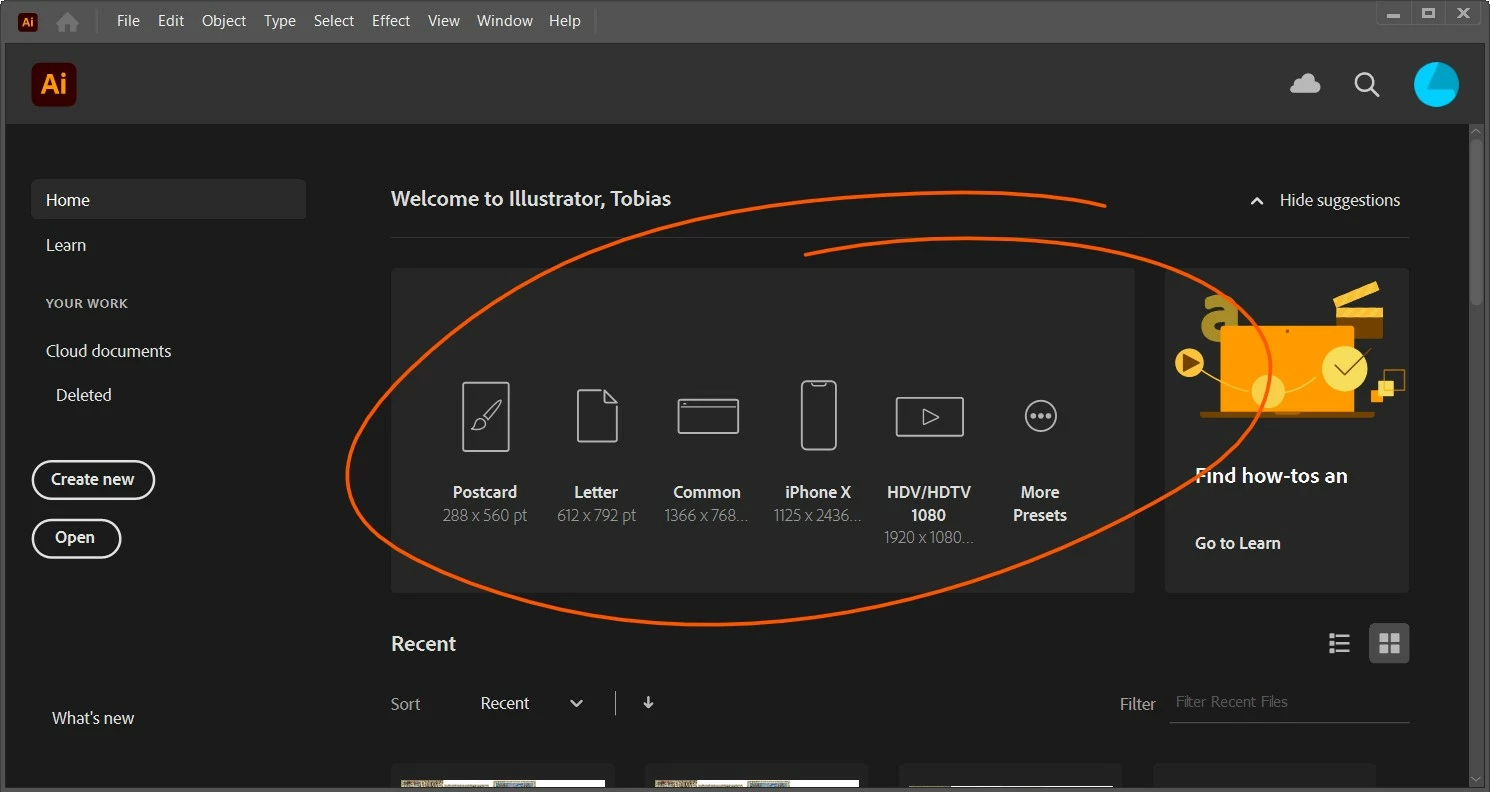Open the Select menu
The height and width of the screenshot is (792, 1490).
pyautogui.click(x=334, y=21)
